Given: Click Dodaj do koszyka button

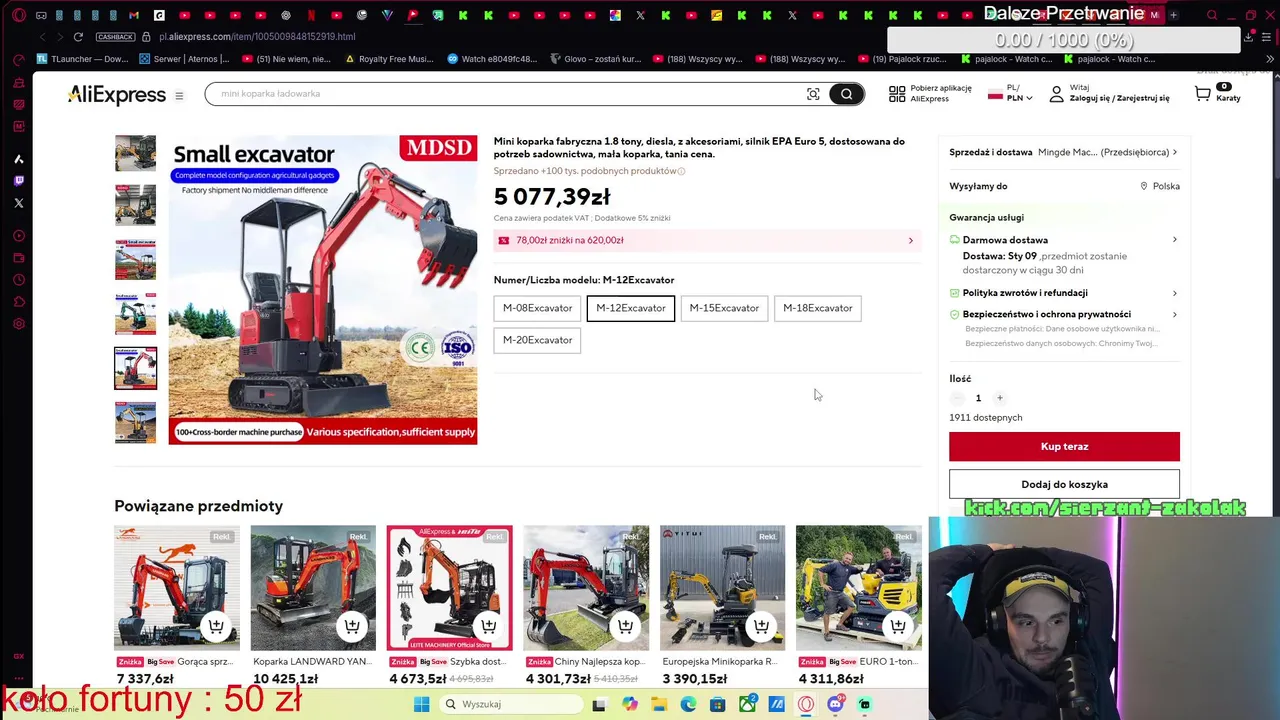Looking at the screenshot, I should click(x=1064, y=484).
